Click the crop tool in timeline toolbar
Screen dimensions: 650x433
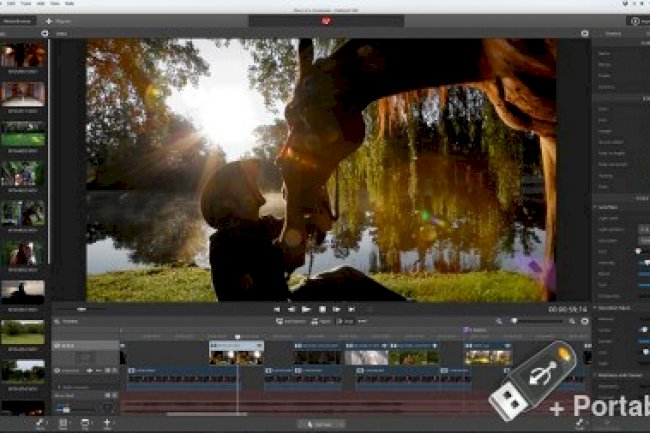(345, 321)
